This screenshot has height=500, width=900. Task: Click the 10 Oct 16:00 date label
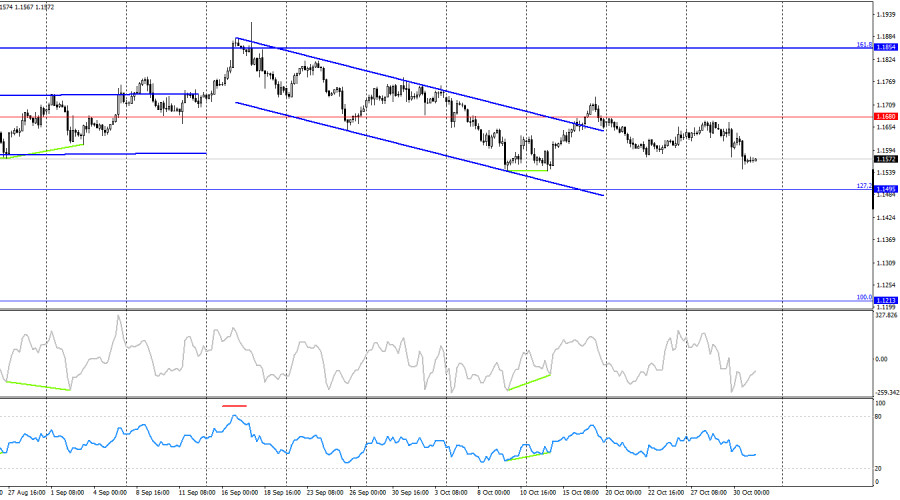coord(538,493)
